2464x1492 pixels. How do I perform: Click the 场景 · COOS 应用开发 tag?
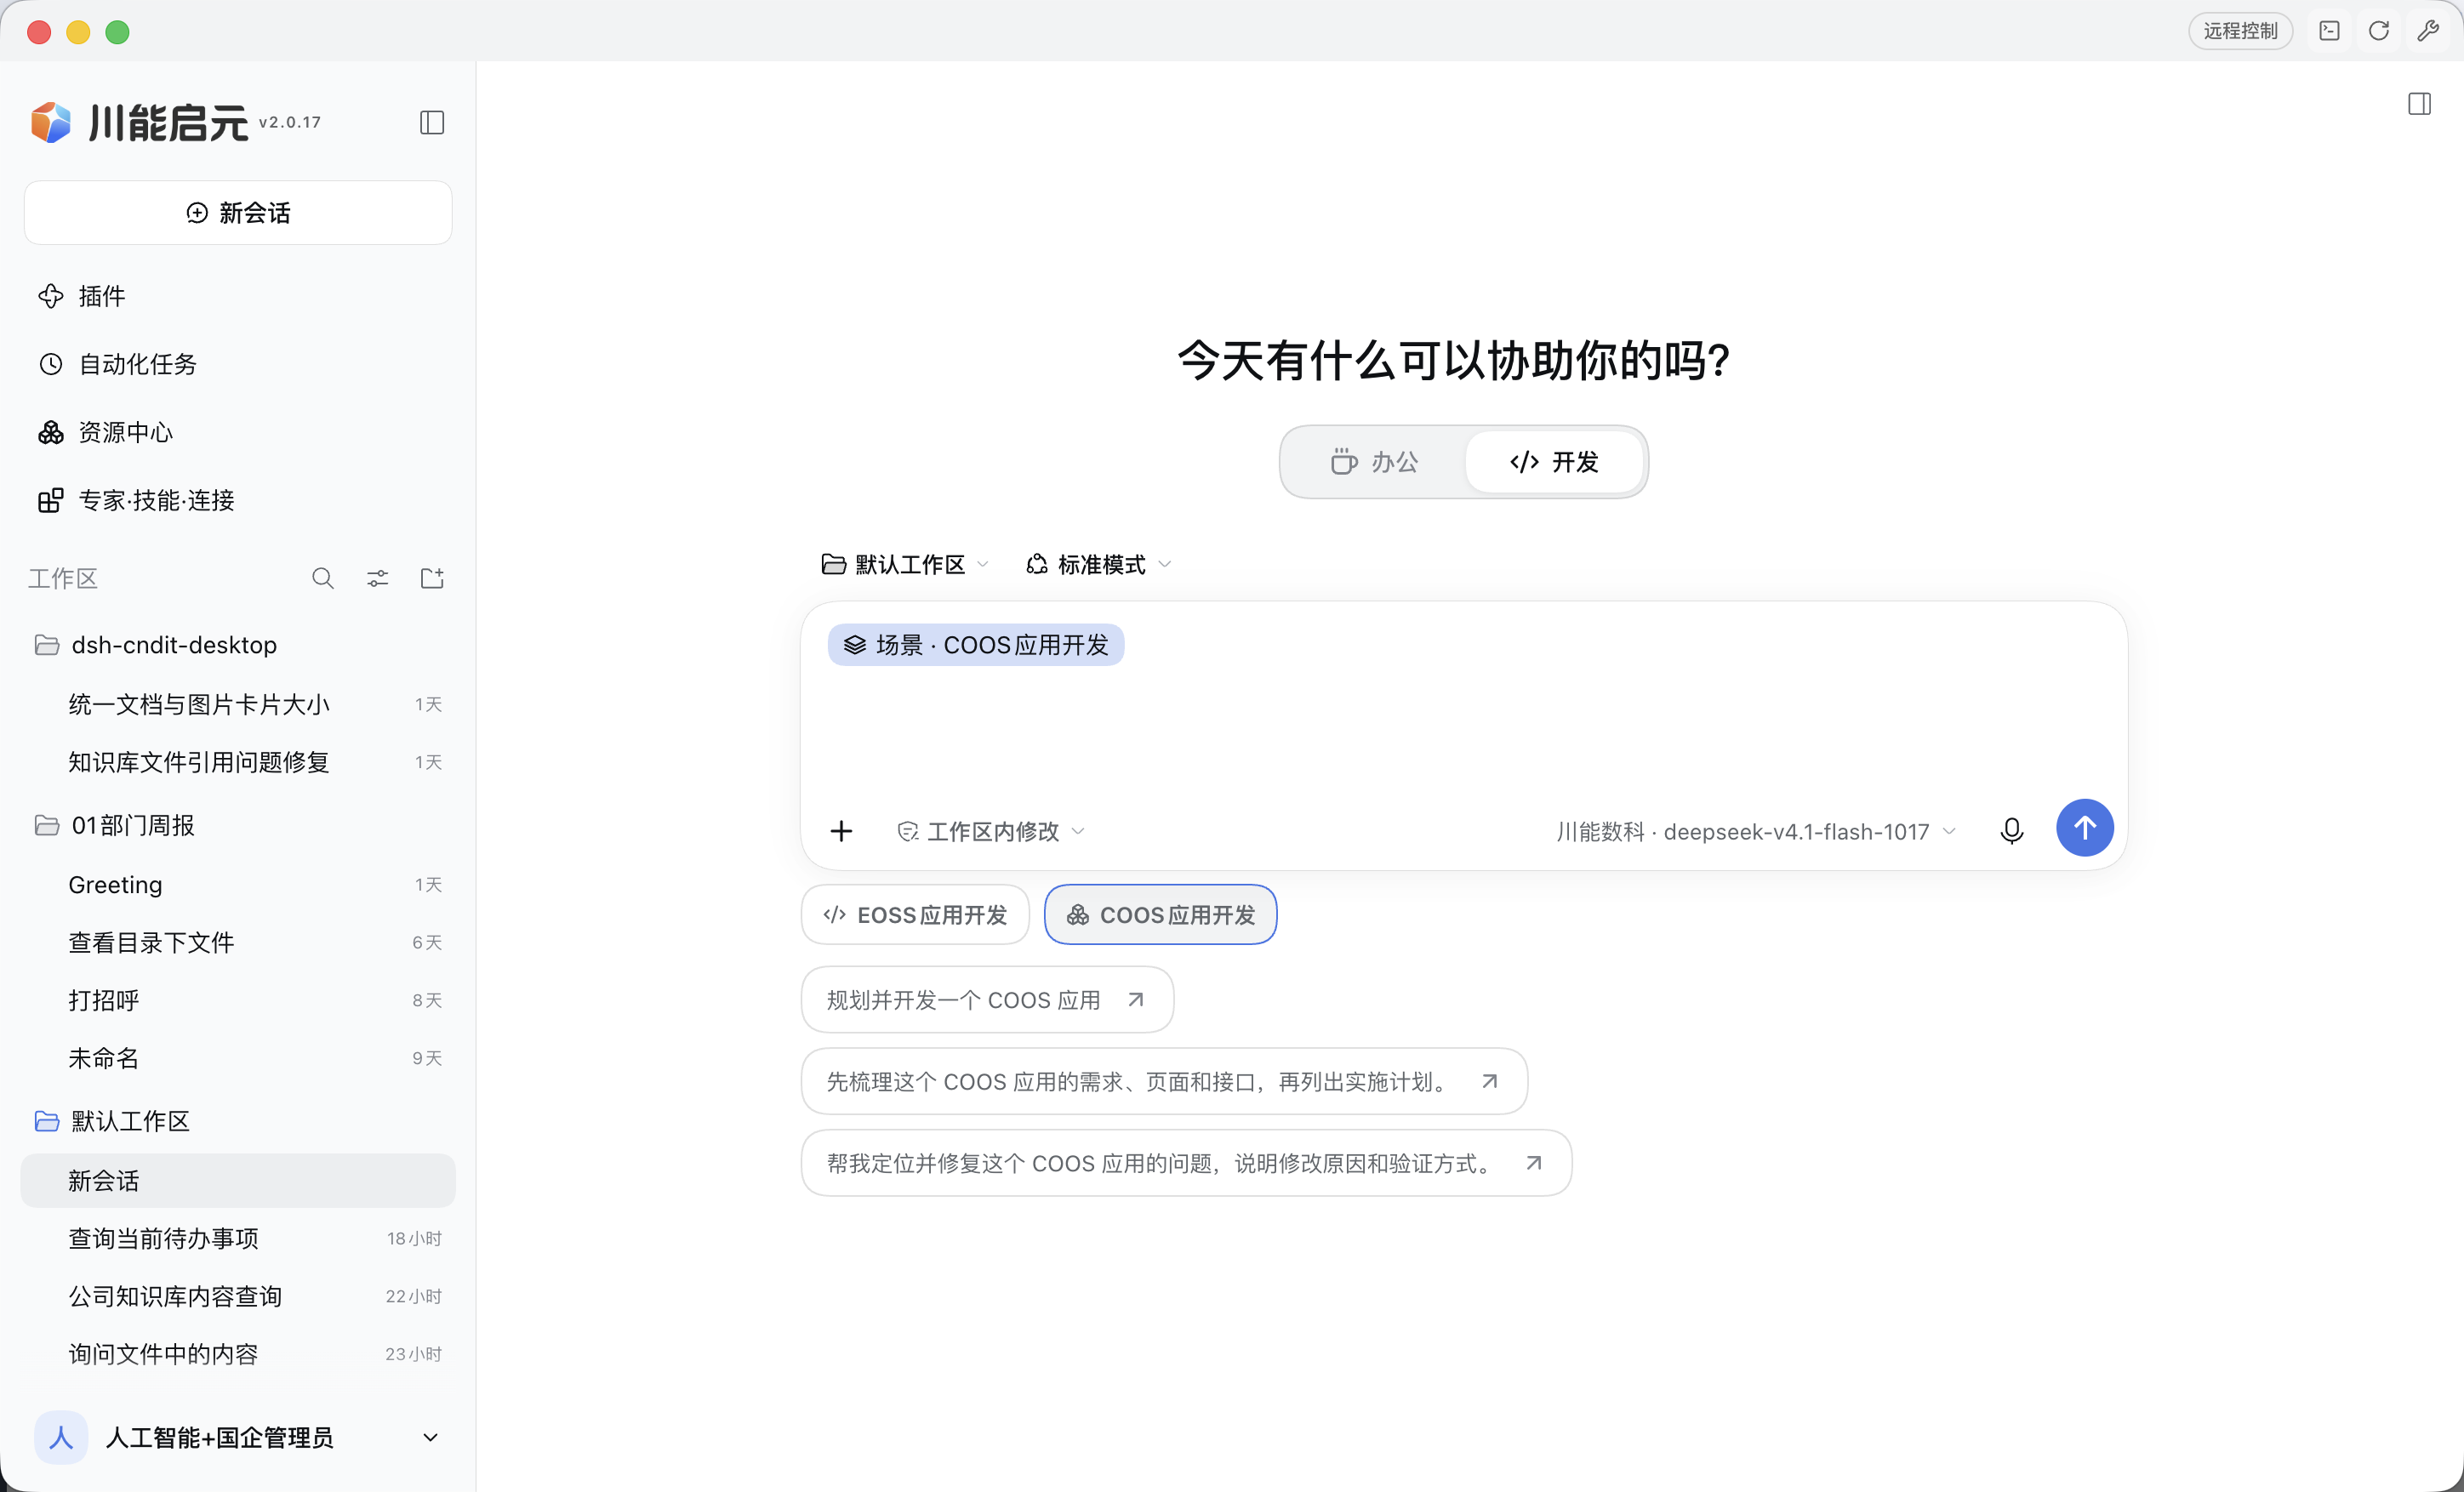coord(976,645)
